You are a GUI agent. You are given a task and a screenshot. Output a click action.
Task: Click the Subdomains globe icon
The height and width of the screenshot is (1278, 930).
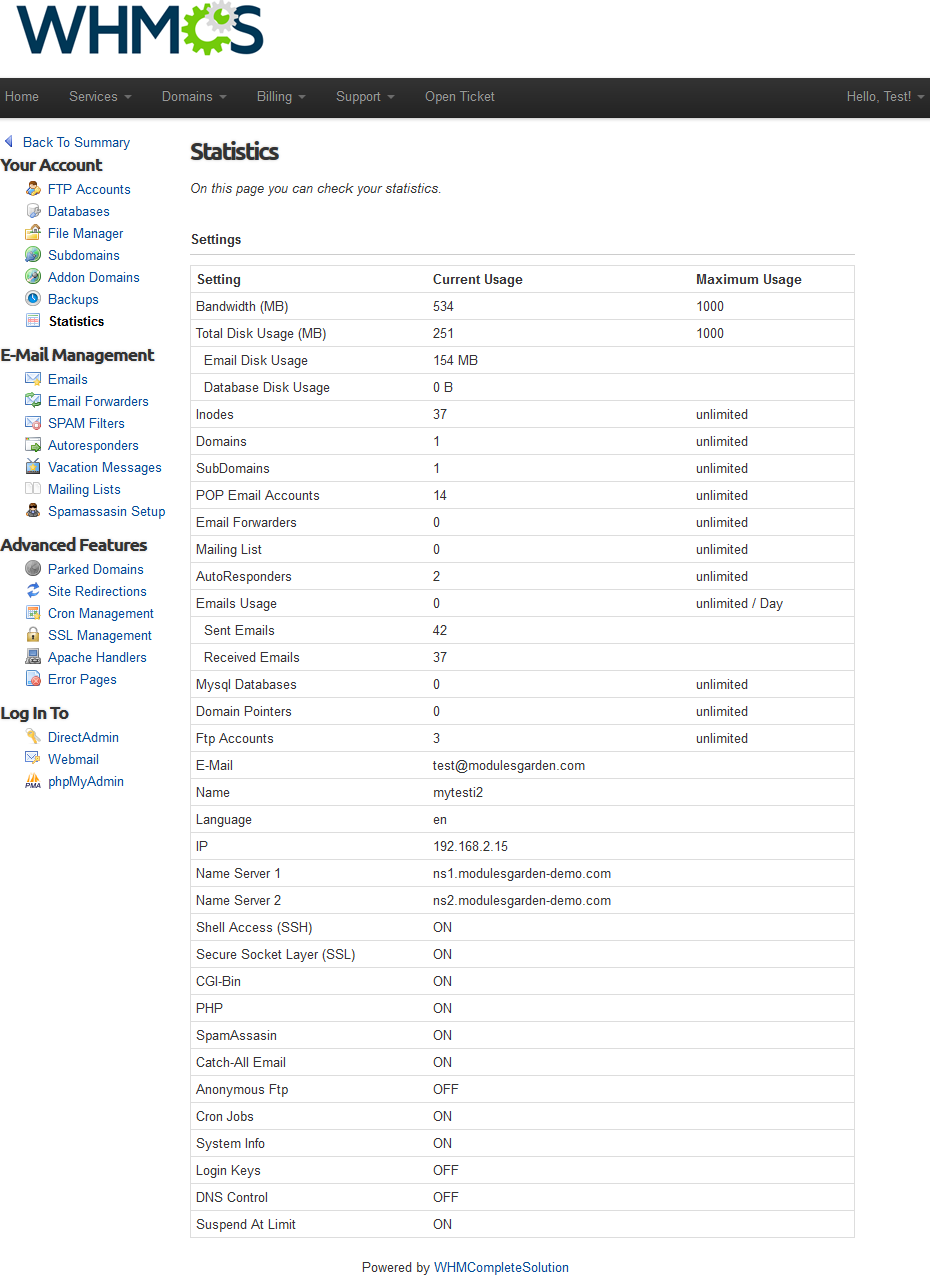[x=33, y=255]
